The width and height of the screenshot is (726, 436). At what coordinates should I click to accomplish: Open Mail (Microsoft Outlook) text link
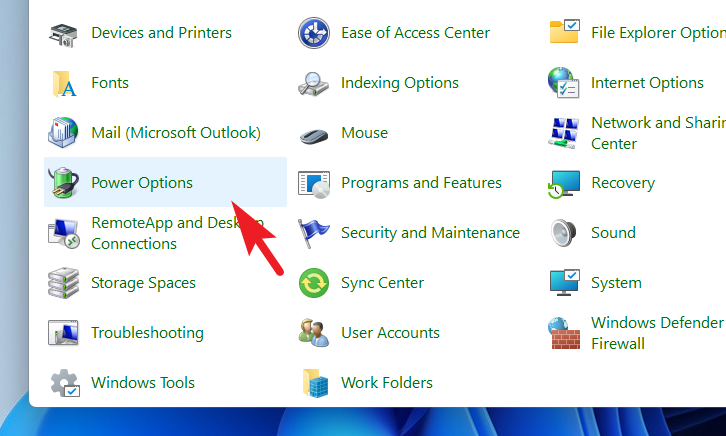(176, 133)
